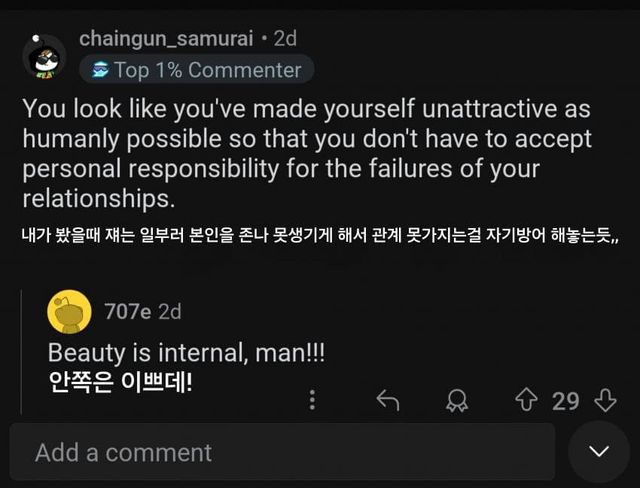Reply using the curved arrow icon
This screenshot has width=640, height=488.
point(387,401)
